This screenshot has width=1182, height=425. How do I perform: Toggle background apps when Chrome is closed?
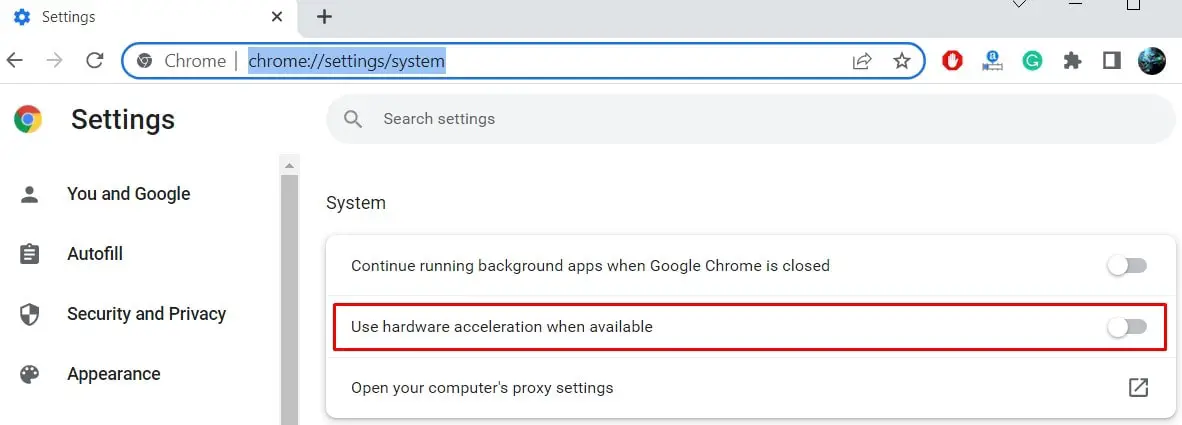tap(1127, 266)
